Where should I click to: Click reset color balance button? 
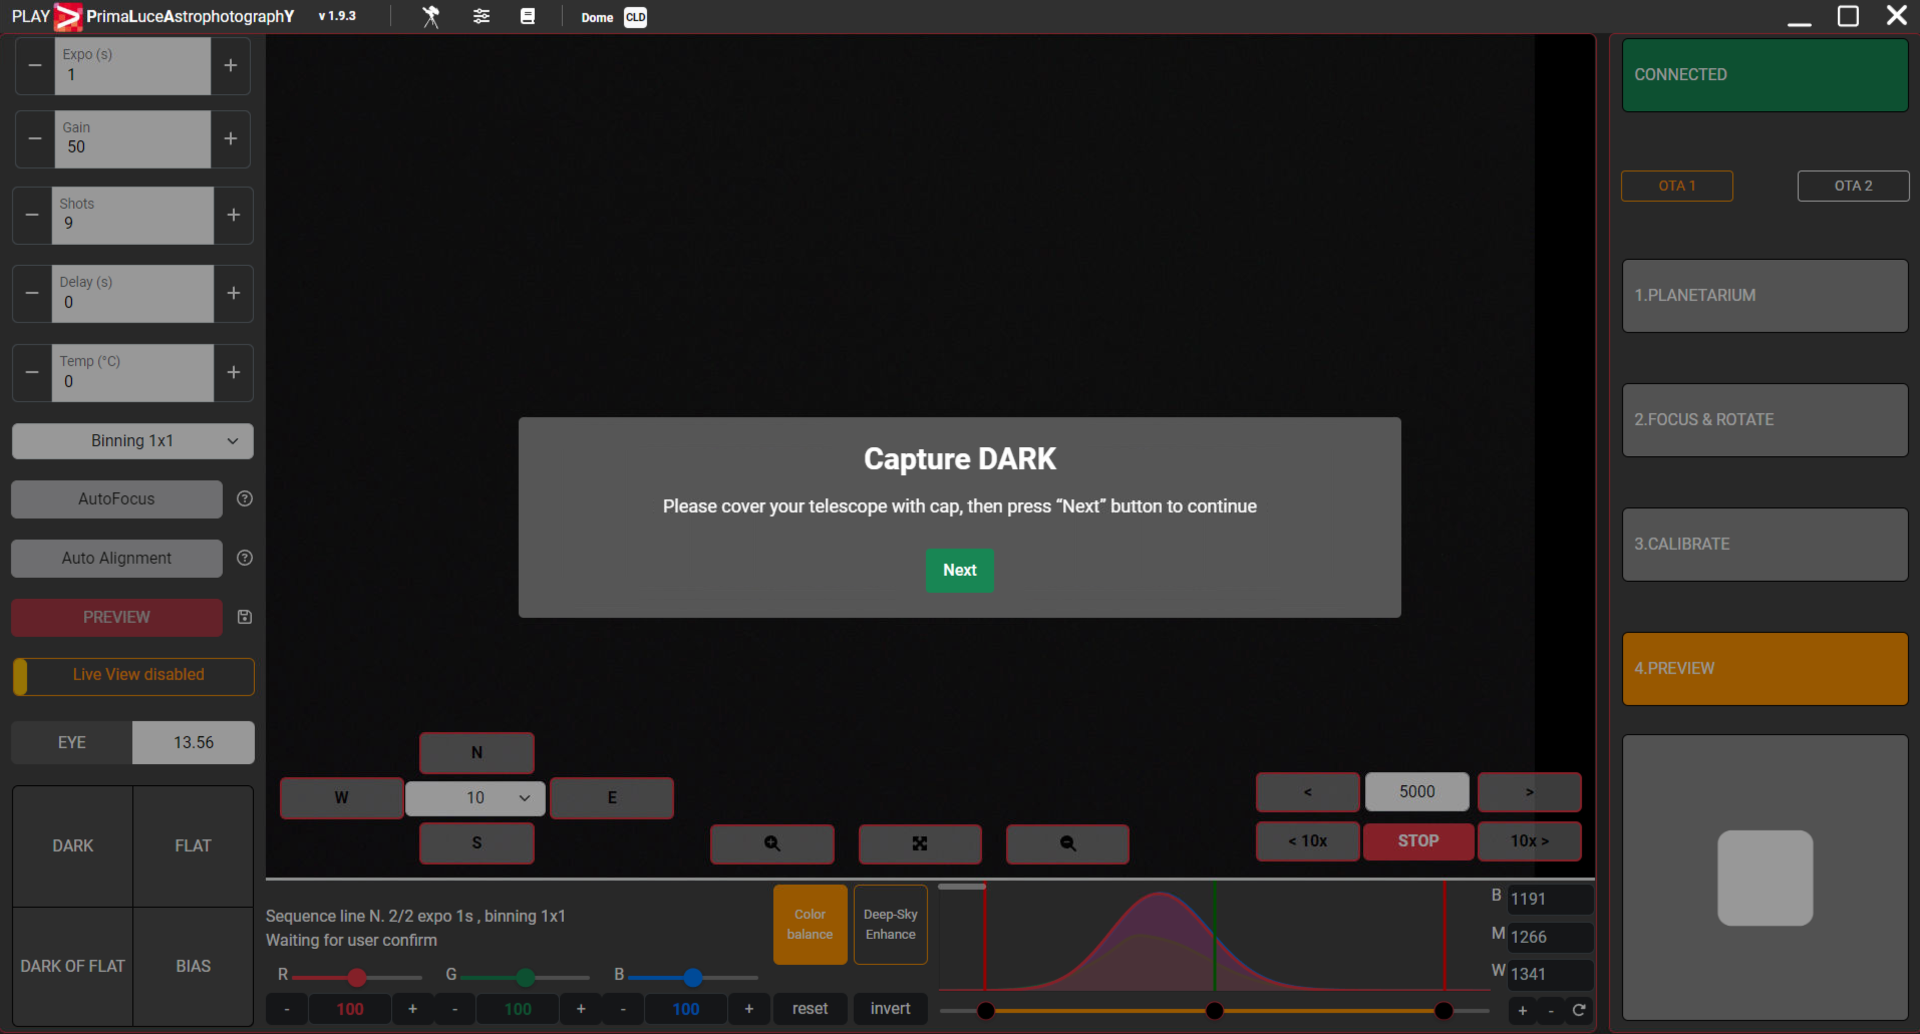(810, 1009)
